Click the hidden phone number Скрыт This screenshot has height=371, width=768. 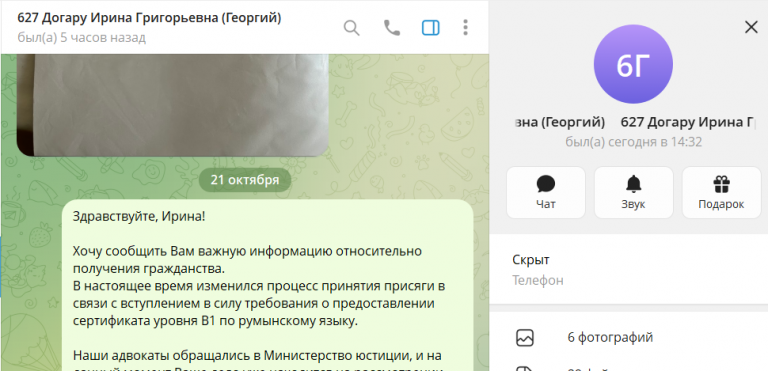[530, 260]
